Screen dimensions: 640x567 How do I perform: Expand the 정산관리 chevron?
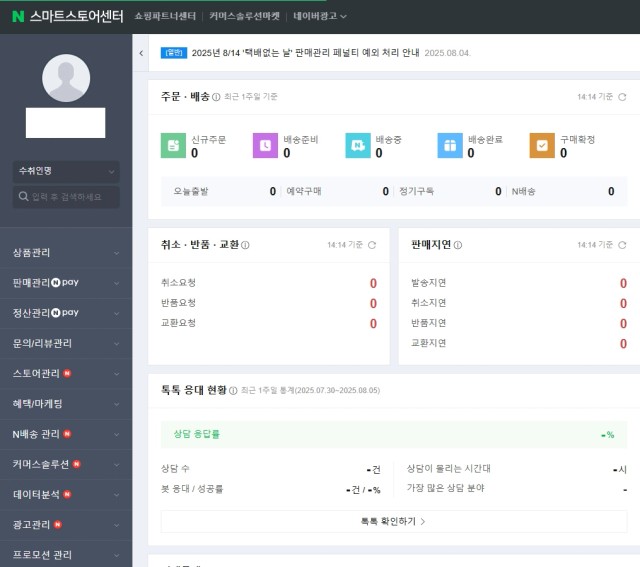tap(116, 314)
